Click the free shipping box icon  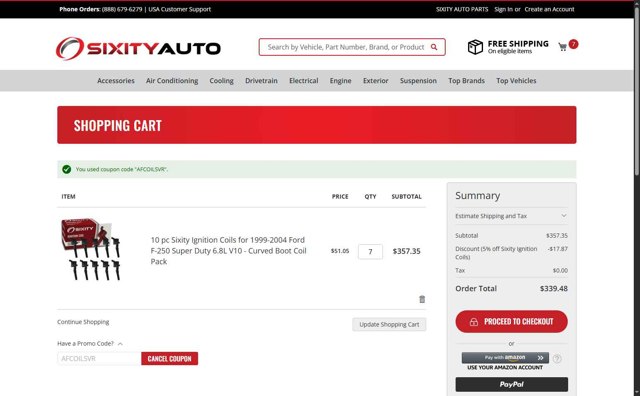pos(475,47)
